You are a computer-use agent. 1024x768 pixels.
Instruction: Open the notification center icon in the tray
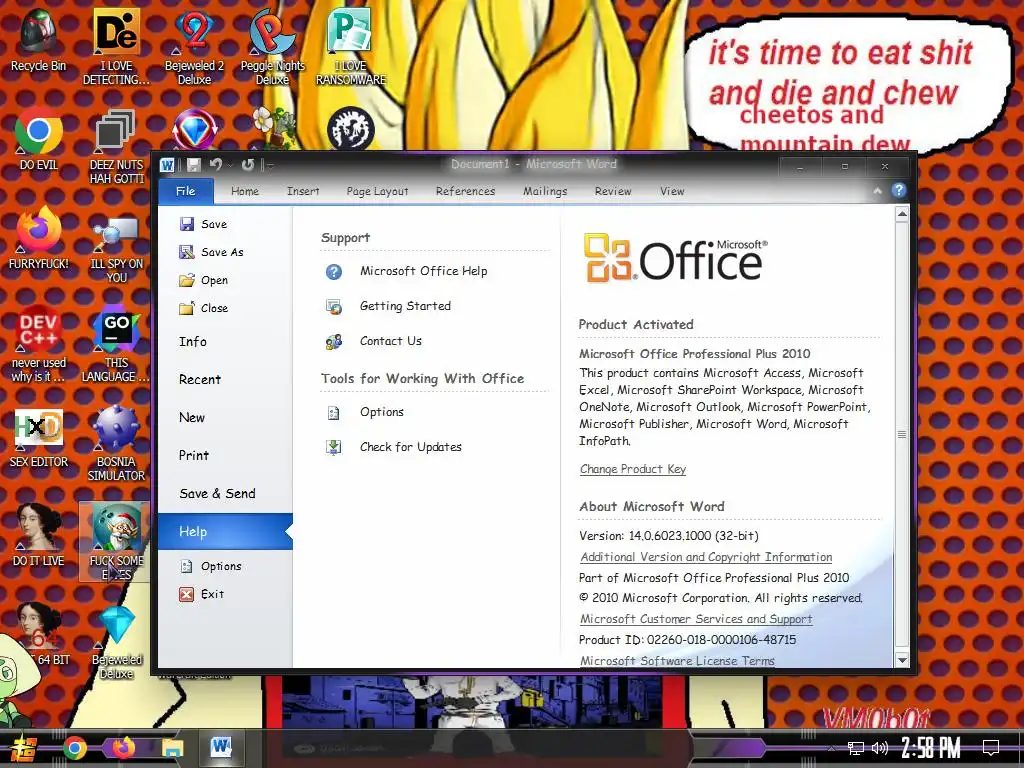pos(991,748)
